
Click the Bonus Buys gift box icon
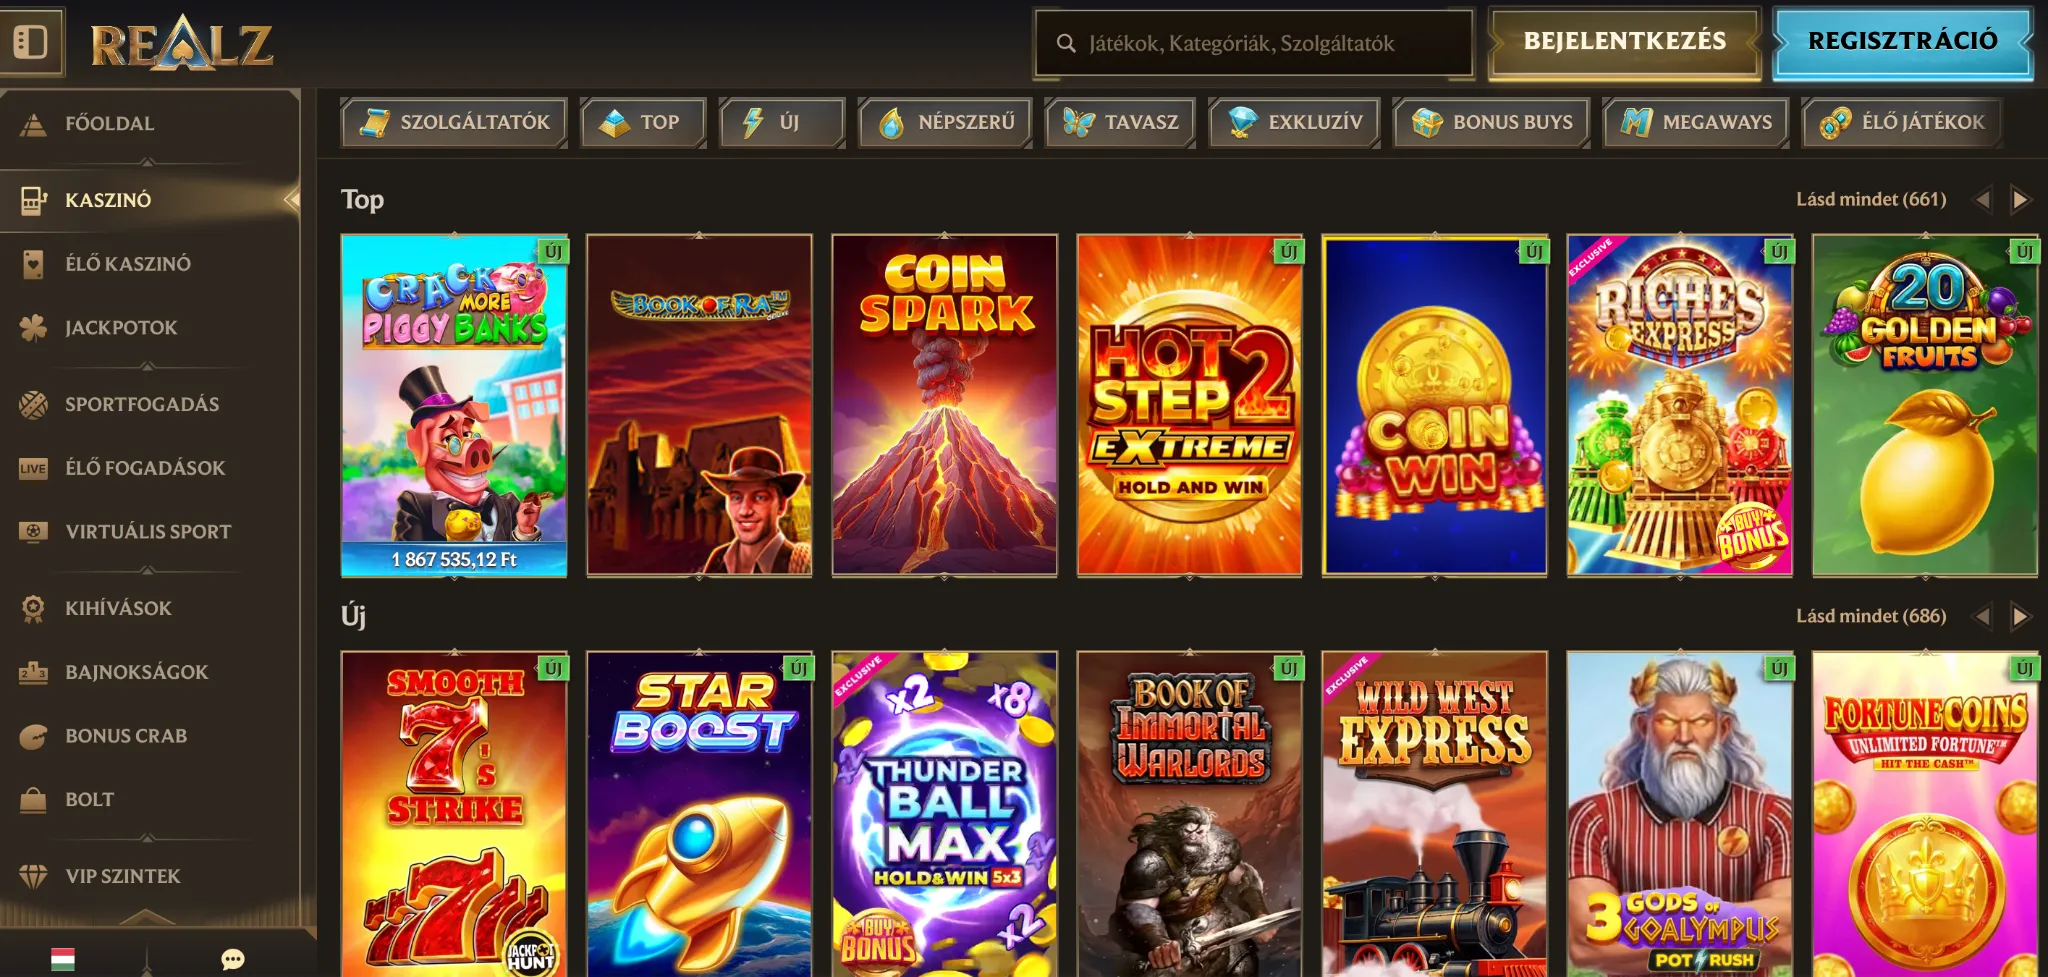tap(1427, 123)
